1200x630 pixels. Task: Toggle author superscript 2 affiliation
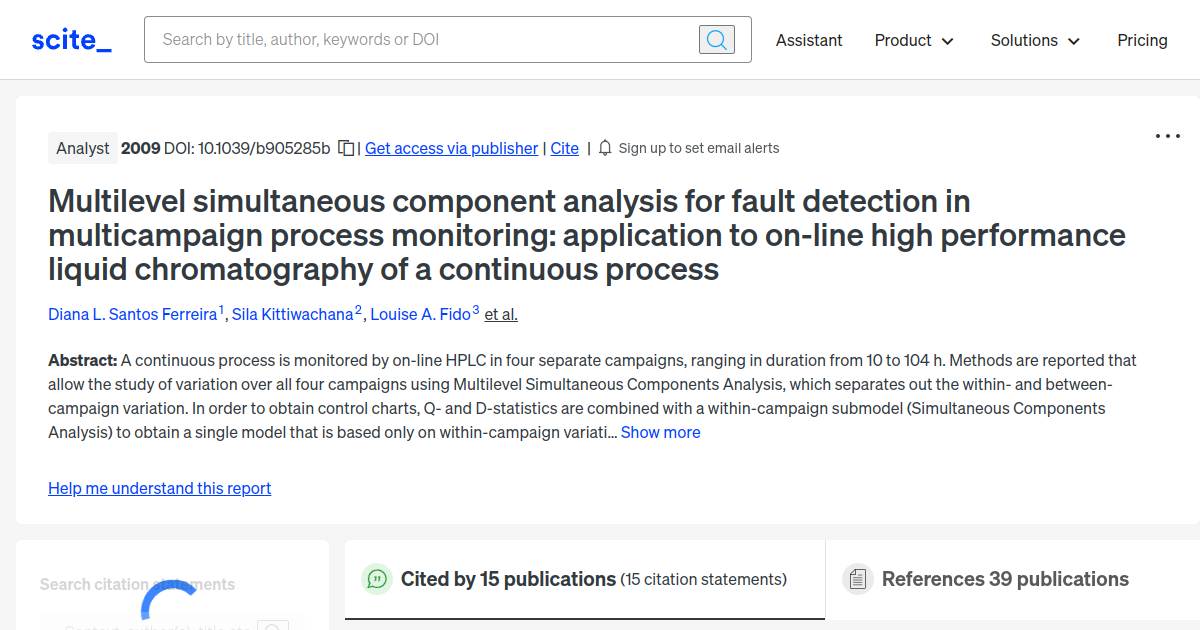[x=357, y=308]
